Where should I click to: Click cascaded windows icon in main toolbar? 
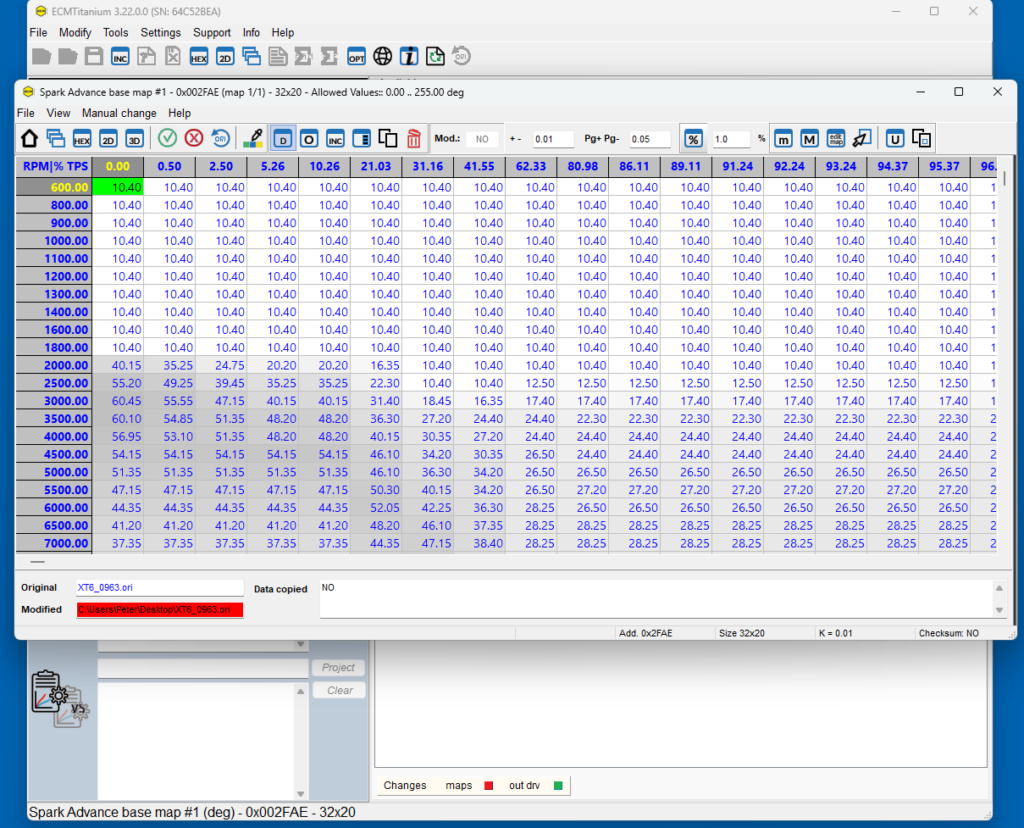tap(251, 57)
